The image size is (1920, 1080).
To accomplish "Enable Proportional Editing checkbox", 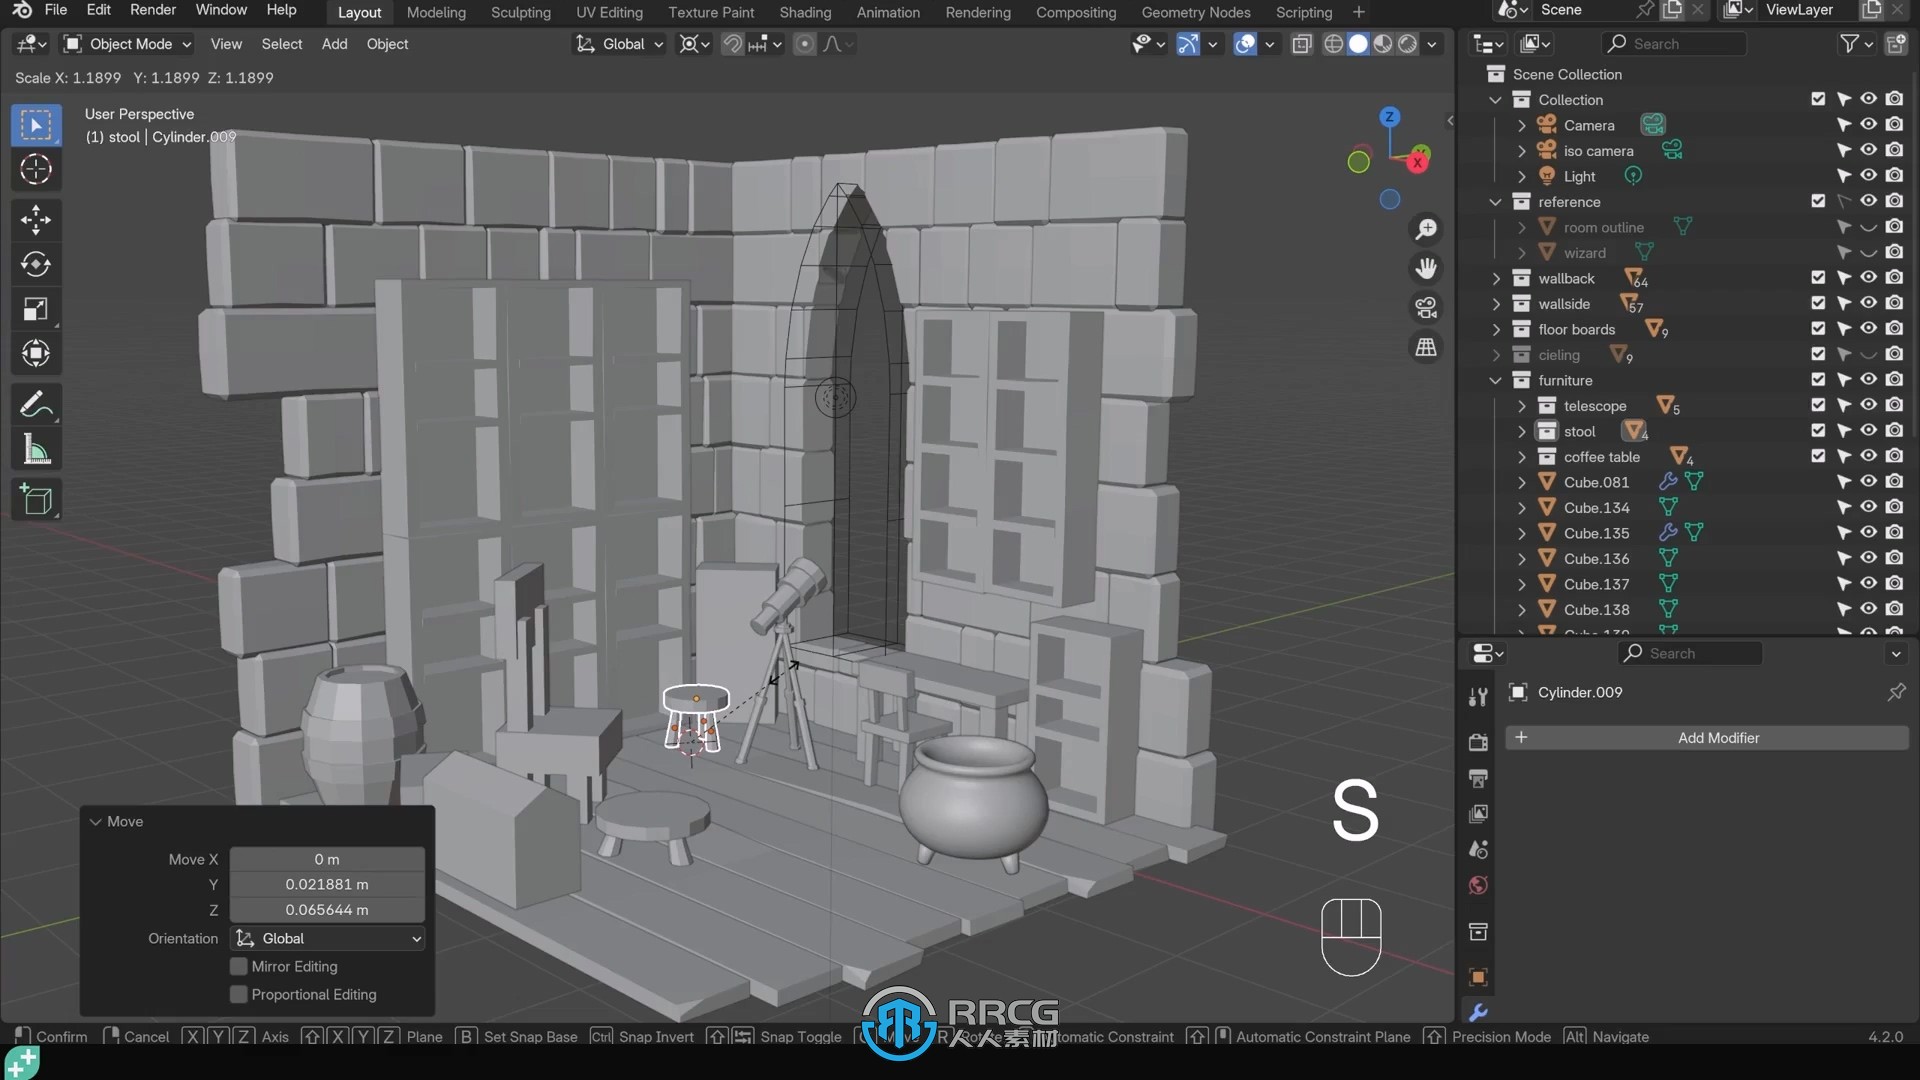I will [x=239, y=993].
